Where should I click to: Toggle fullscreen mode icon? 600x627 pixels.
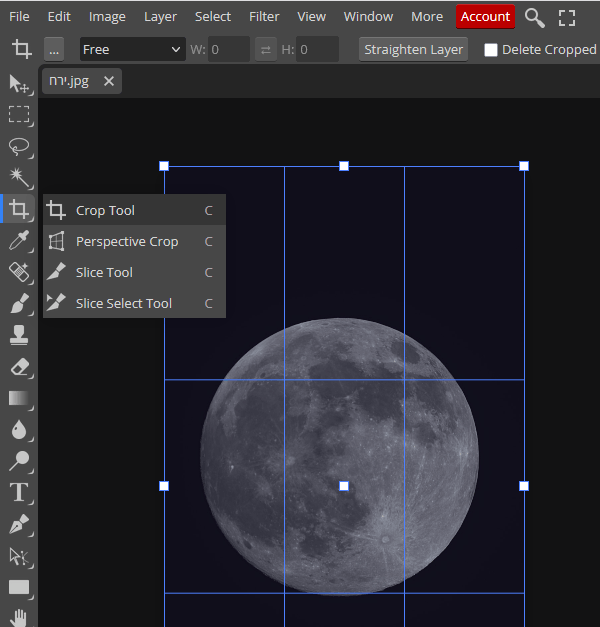coord(567,18)
